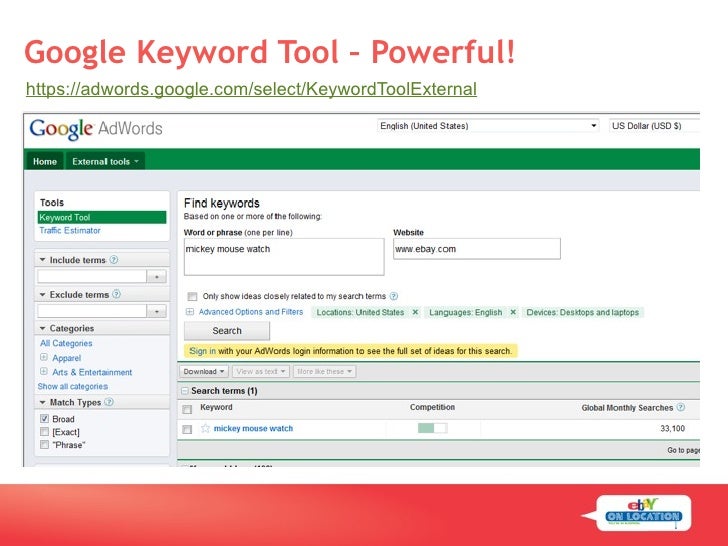The image size is (728, 546).
Task: Select Keyword Tool in Tools panel
Action: coord(102,217)
